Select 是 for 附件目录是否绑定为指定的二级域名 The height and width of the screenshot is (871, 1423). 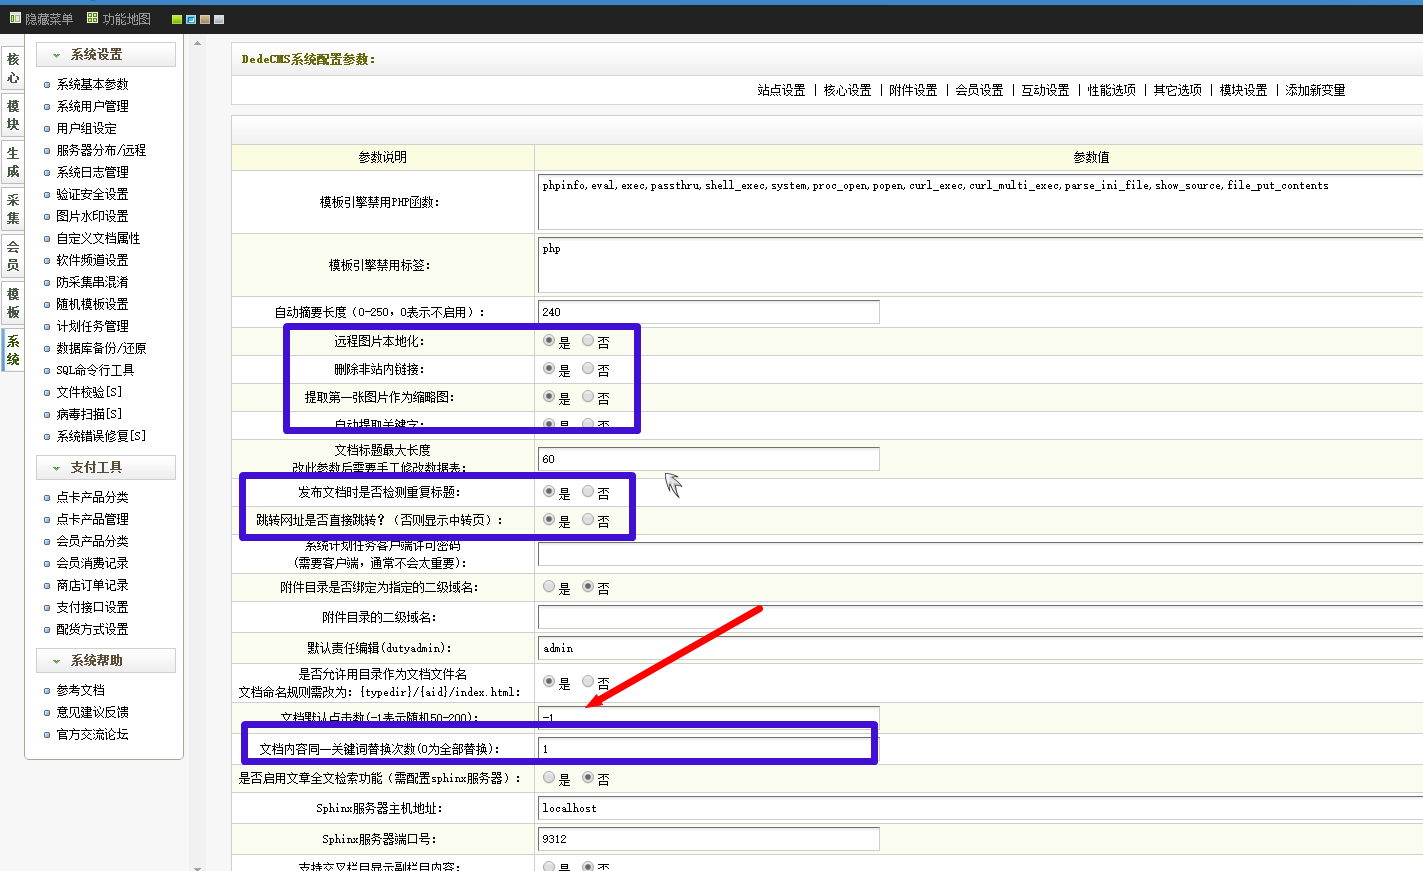(x=549, y=587)
